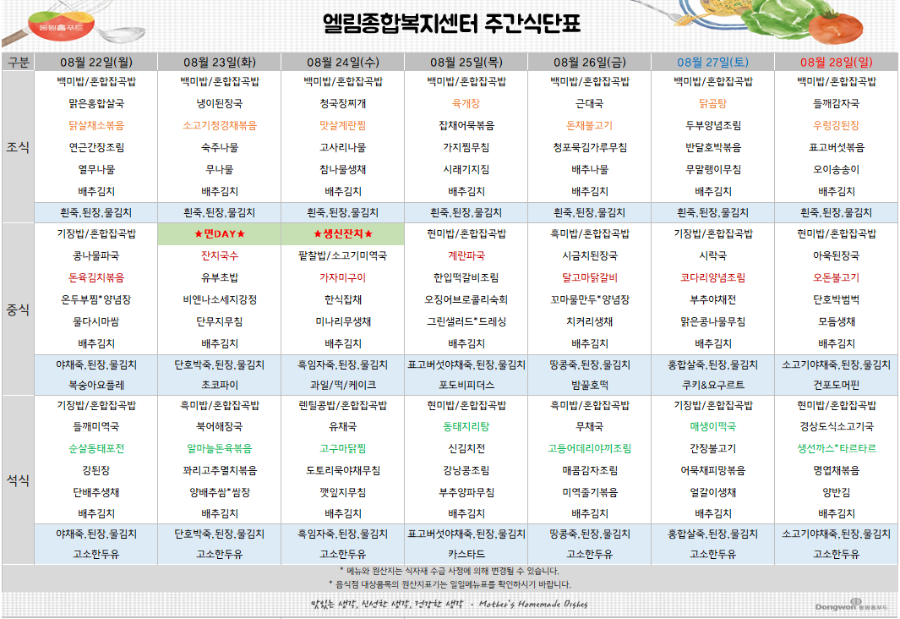Click the 카스타드 evening snack cell
This screenshot has height=619, width=900.
[466, 554]
